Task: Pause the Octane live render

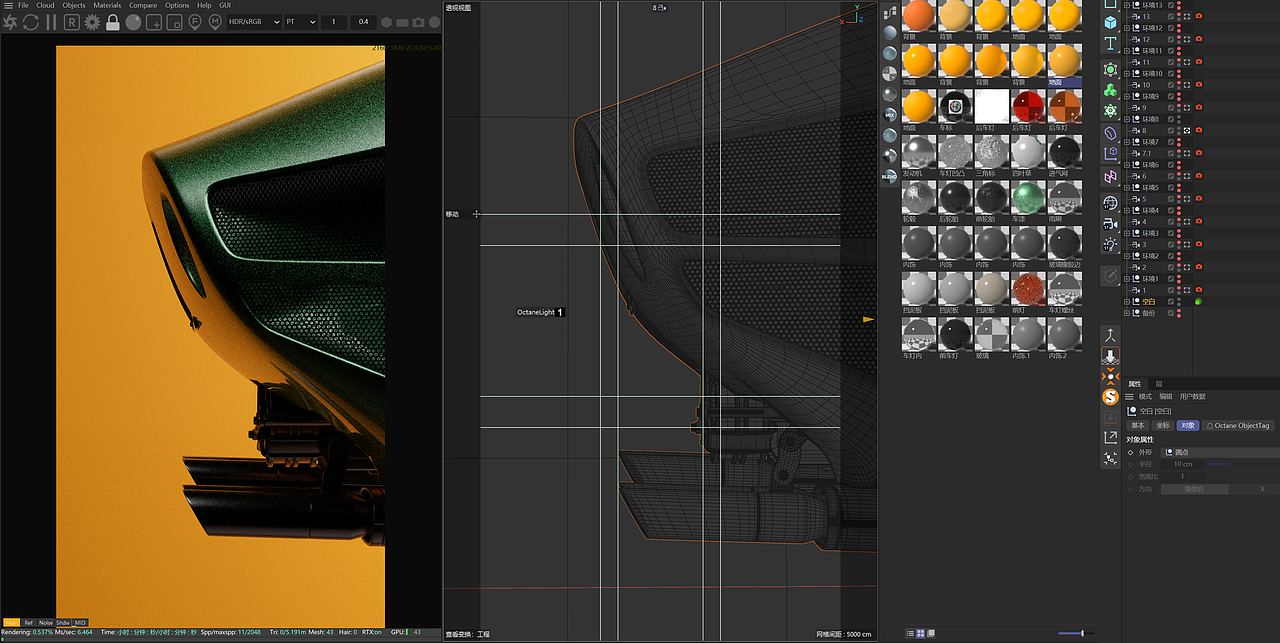Action: pyautogui.click(x=51, y=21)
